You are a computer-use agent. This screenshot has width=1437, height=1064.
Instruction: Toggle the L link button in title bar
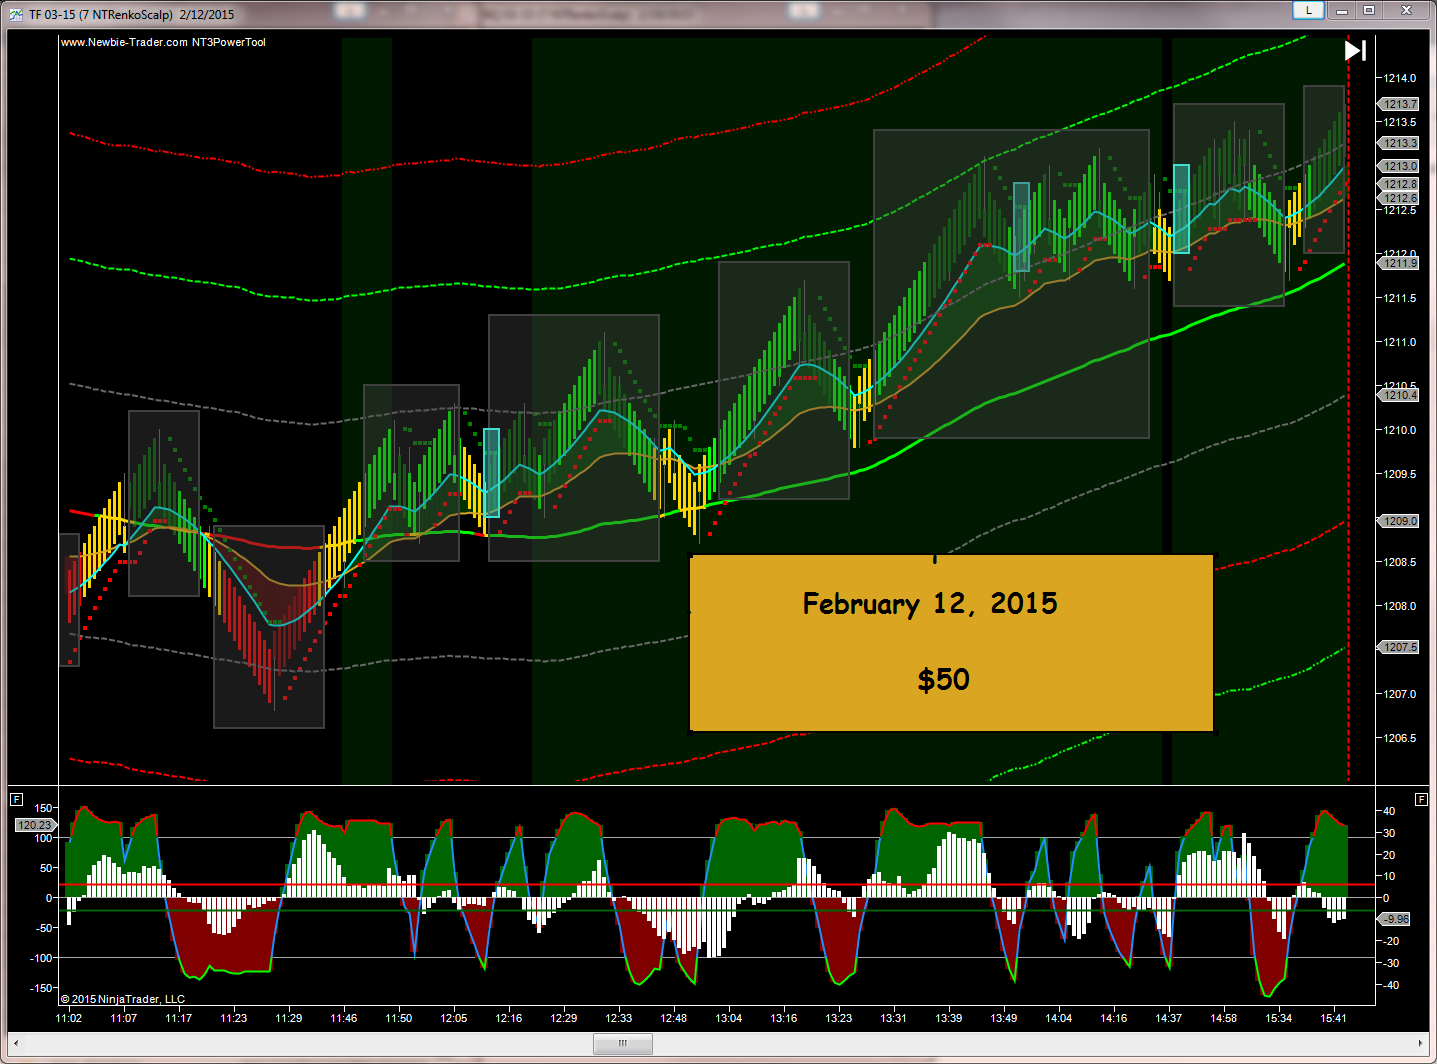point(1308,11)
